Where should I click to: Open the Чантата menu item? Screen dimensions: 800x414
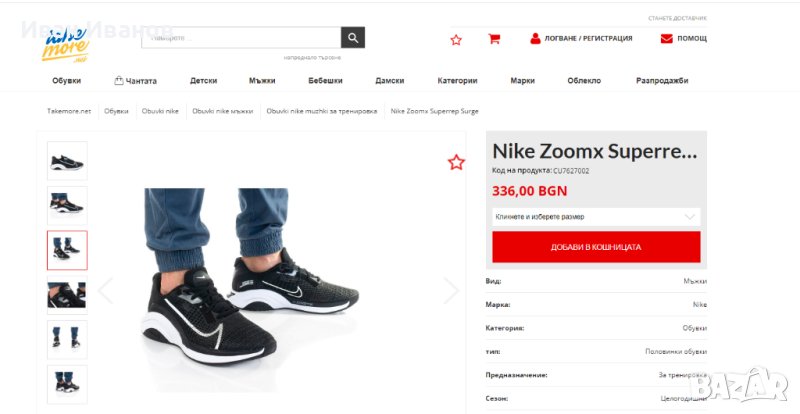(135, 80)
